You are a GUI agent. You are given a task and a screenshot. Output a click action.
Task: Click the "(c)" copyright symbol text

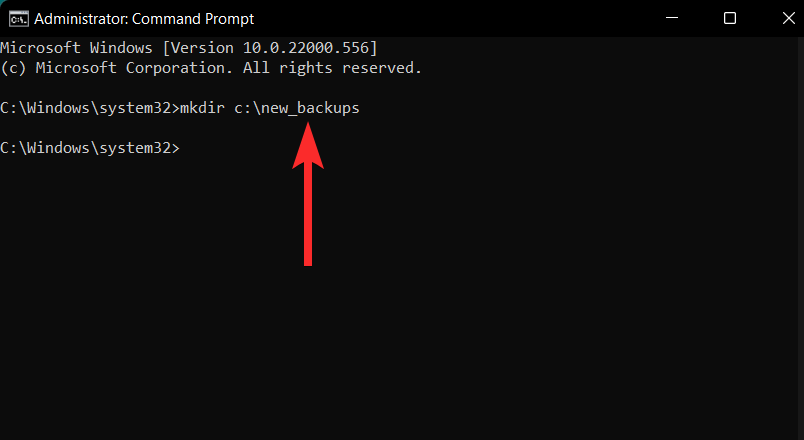pyautogui.click(x=13, y=68)
